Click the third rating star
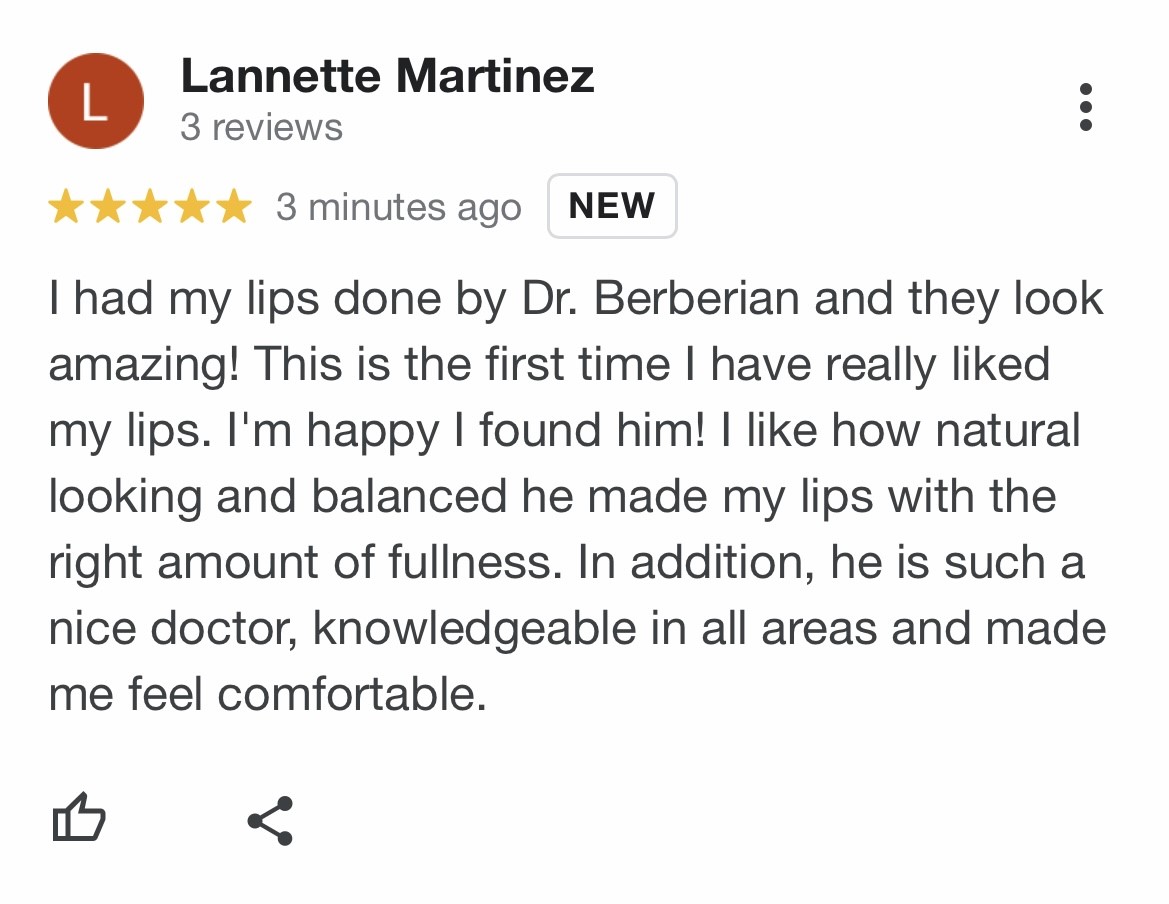The image size is (1169, 904). [149, 207]
